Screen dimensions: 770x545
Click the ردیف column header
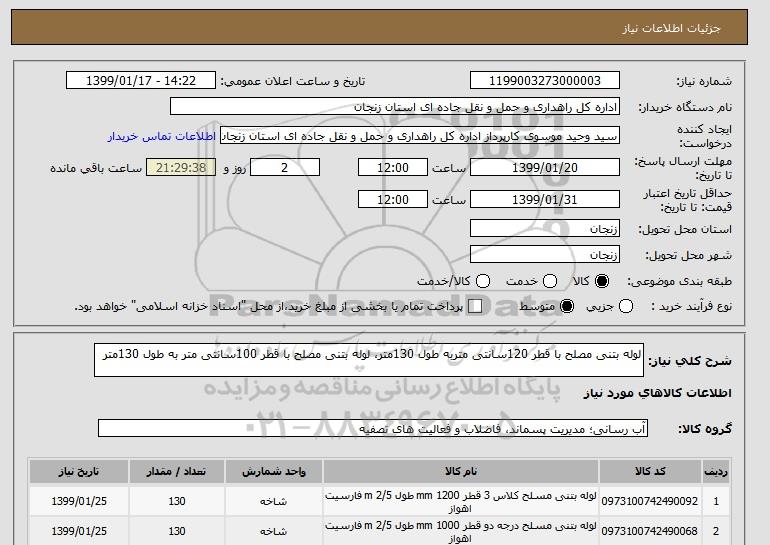(x=716, y=471)
